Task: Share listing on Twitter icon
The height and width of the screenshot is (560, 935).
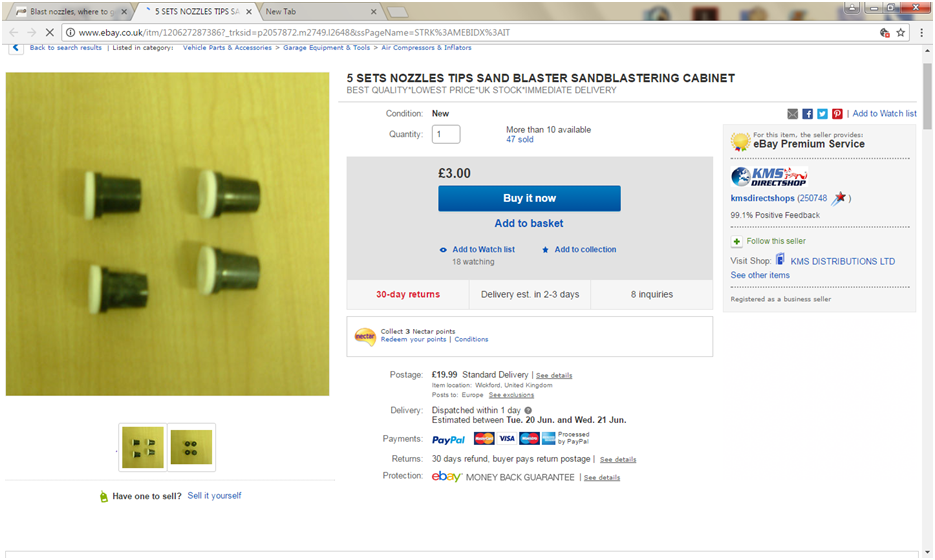Action: [822, 114]
